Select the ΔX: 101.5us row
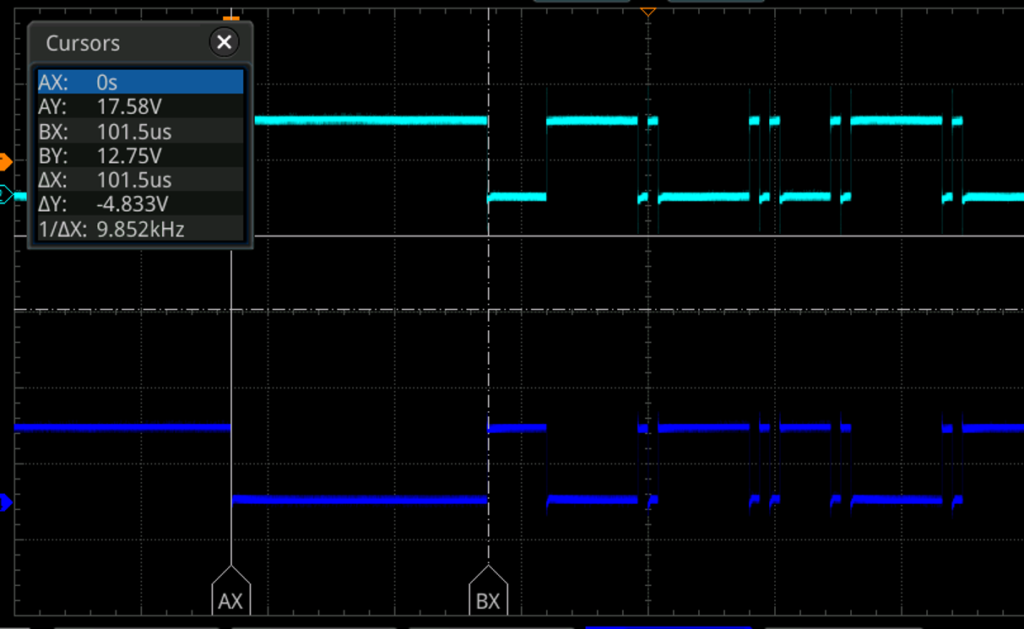 (x=140, y=180)
